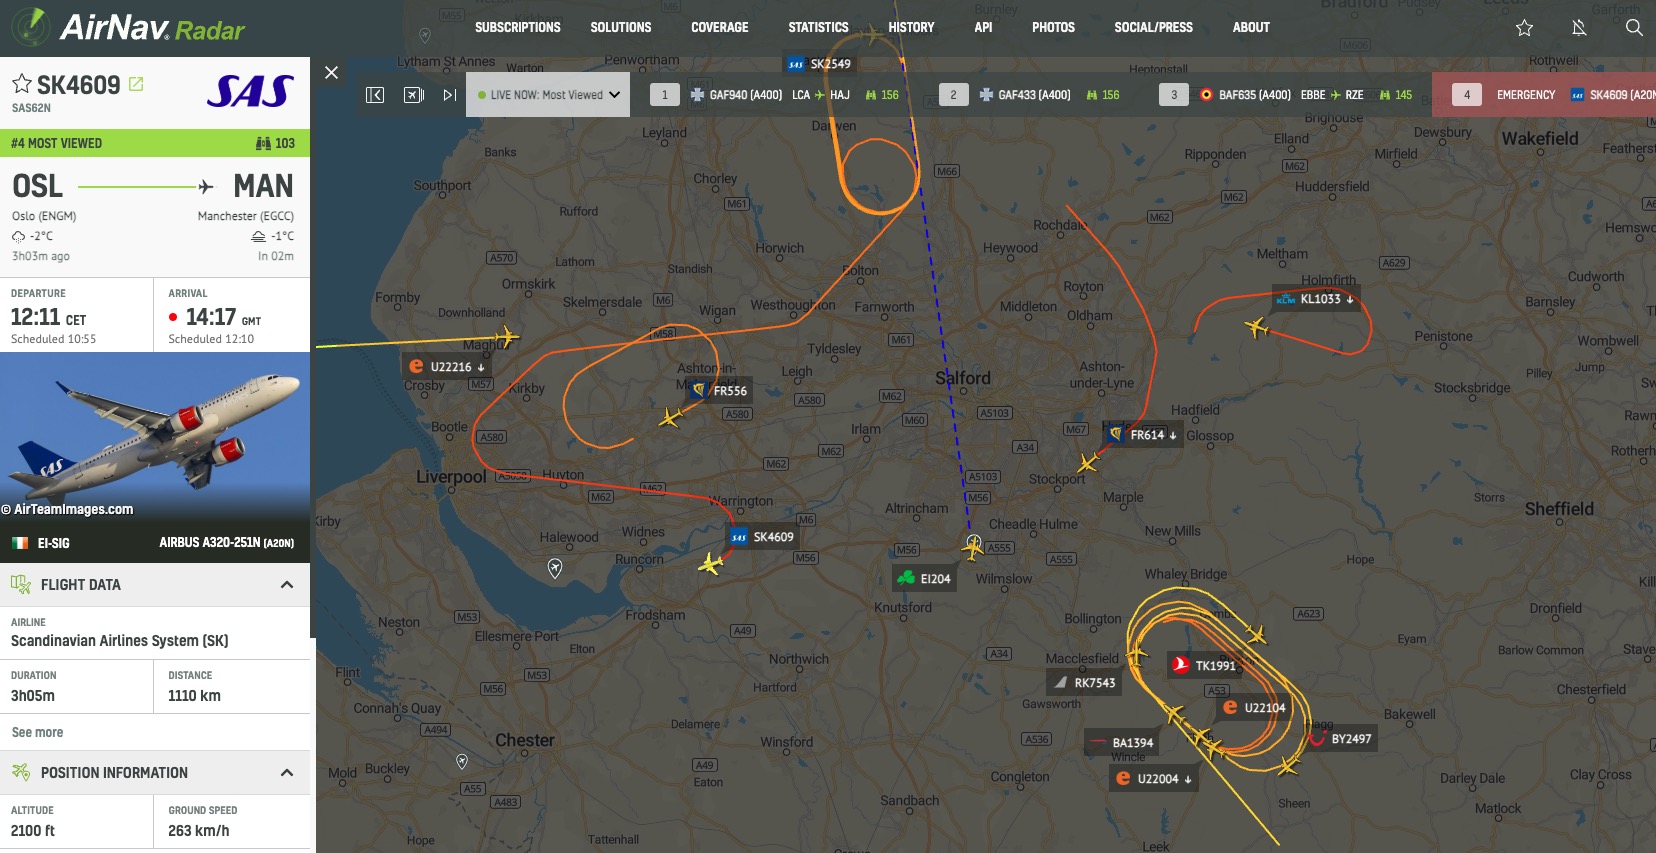Click the See more link
The width and height of the screenshot is (1656, 853).
(37, 732)
